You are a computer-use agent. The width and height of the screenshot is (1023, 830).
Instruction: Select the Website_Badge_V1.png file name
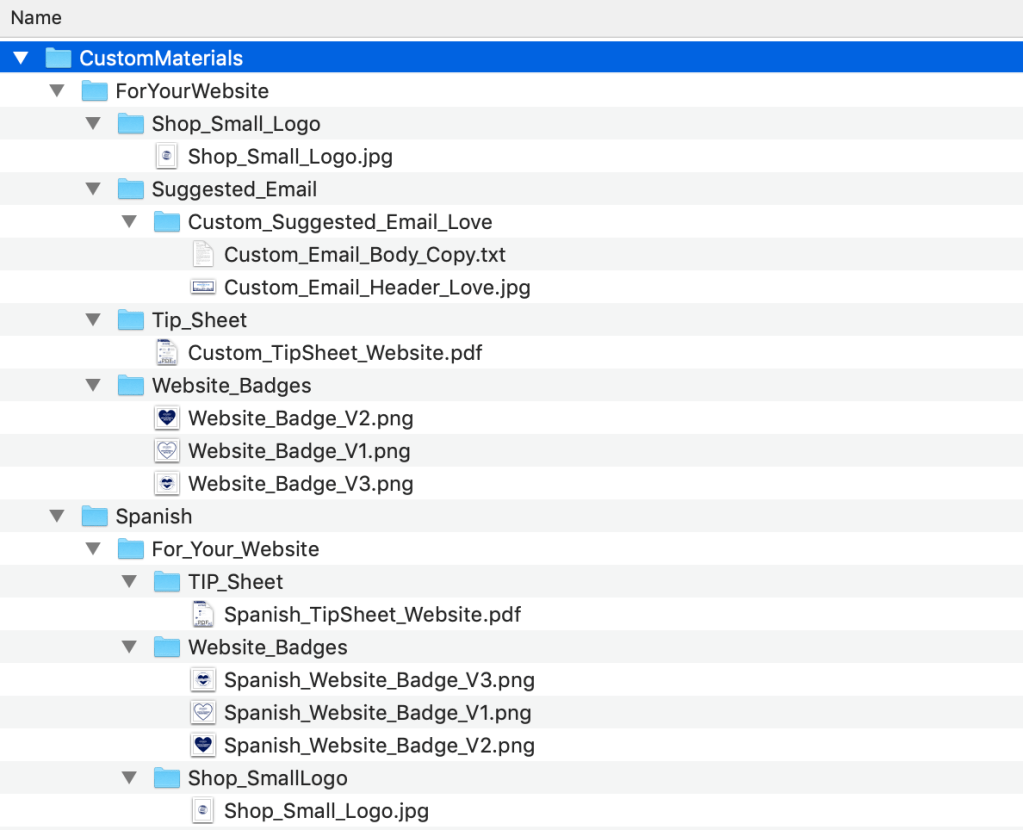[x=299, y=451]
